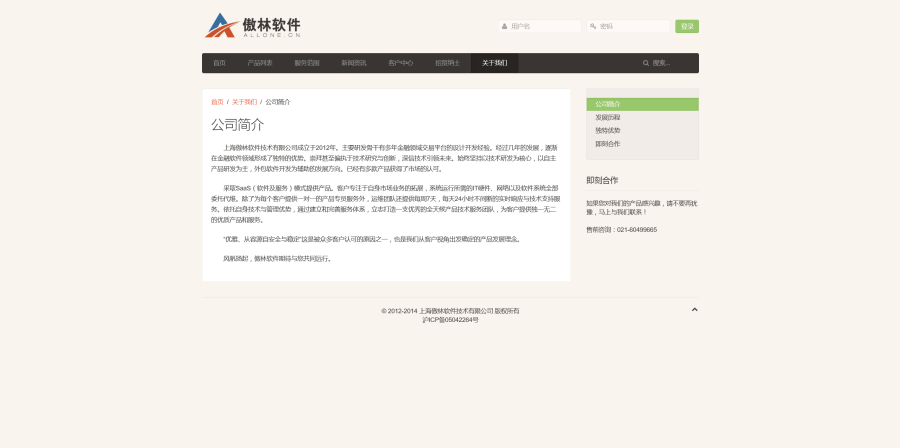This screenshot has width=900, height=448.
Task: Focus the 密码 password input
Action: [x=628, y=26]
